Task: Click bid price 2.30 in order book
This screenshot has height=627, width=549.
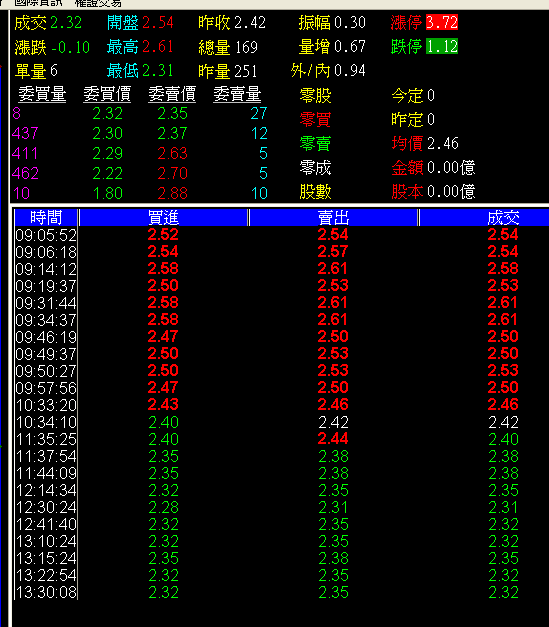Action: (x=108, y=133)
